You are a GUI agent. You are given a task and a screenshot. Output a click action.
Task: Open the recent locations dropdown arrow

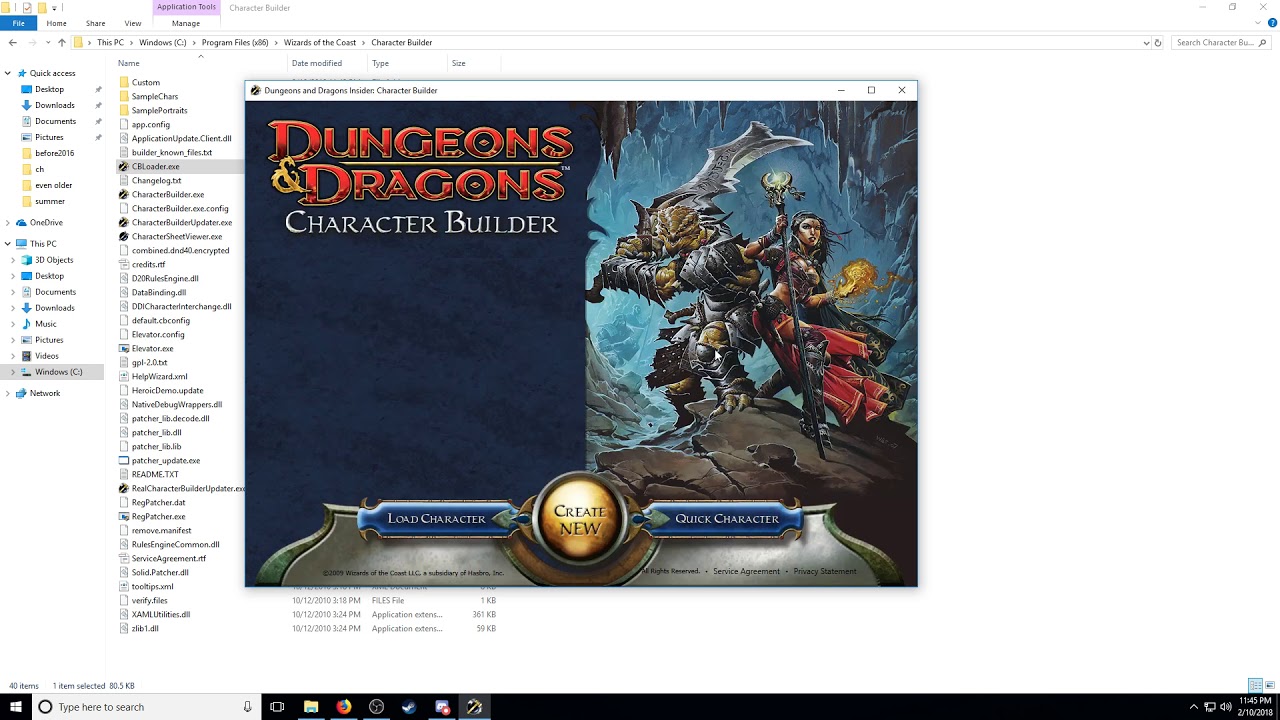47,42
